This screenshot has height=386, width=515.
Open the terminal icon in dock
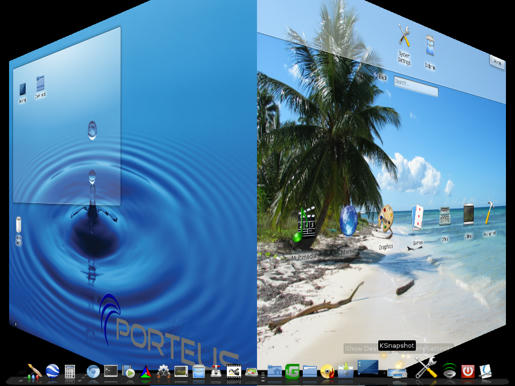pos(111,371)
